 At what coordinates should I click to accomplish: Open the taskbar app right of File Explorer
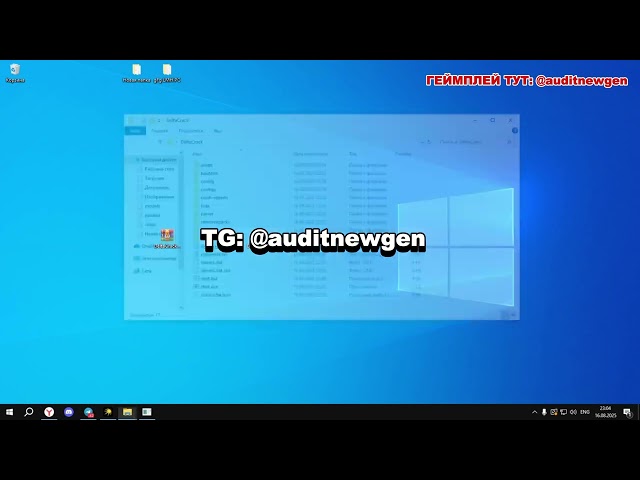[x=147, y=412]
